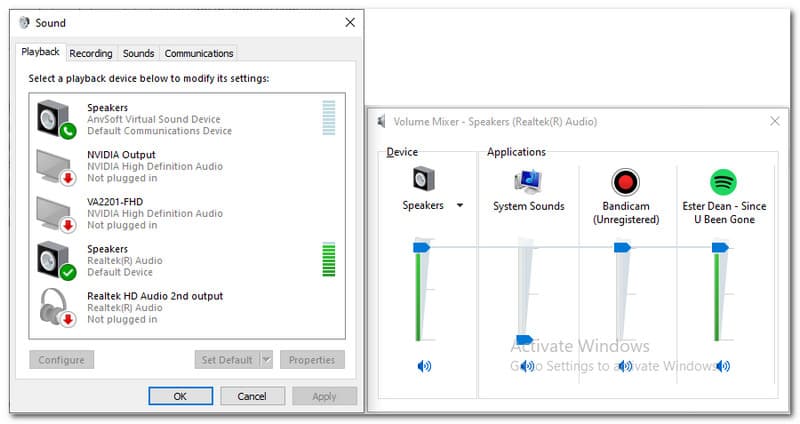Viewport: 800px width, 424px height.
Task: Click the Set Default button
Action: tap(228, 360)
